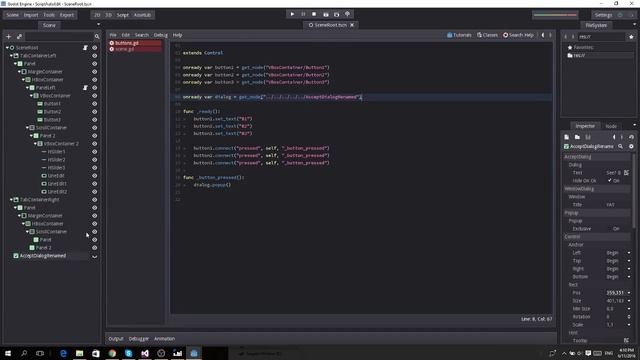Open the Settings button
Image resolution: width=640 pixels, height=360 pixels.
tap(603, 15)
